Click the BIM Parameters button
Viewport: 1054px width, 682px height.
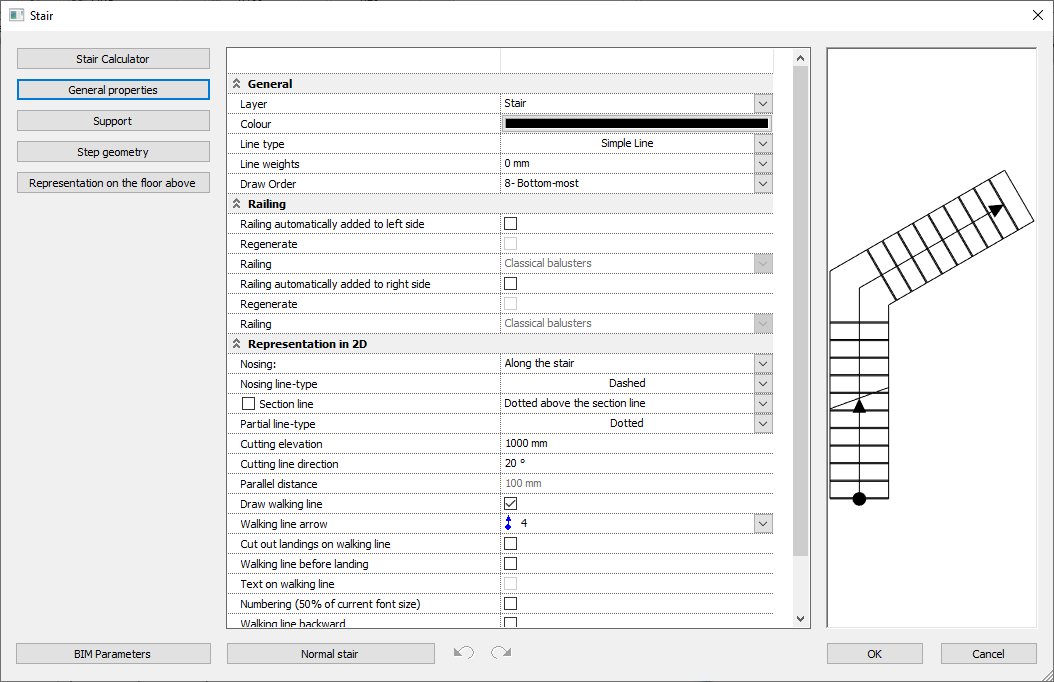[x=113, y=654]
